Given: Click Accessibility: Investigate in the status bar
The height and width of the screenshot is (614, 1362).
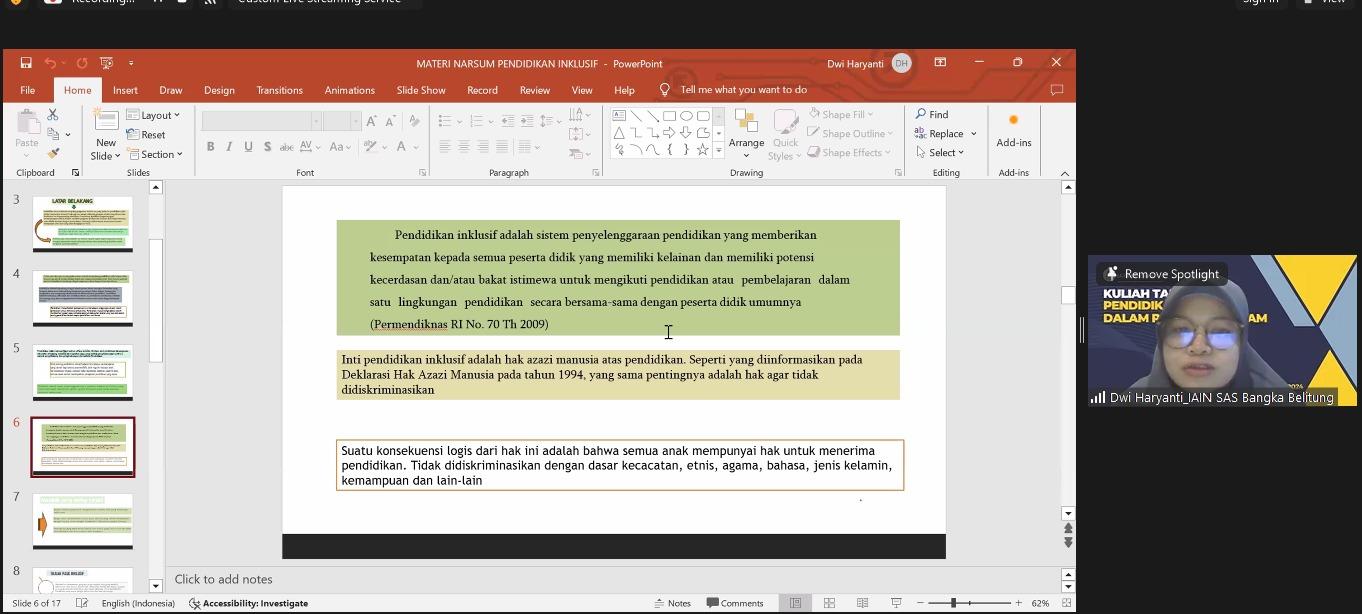Looking at the screenshot, I should point(248,603).
